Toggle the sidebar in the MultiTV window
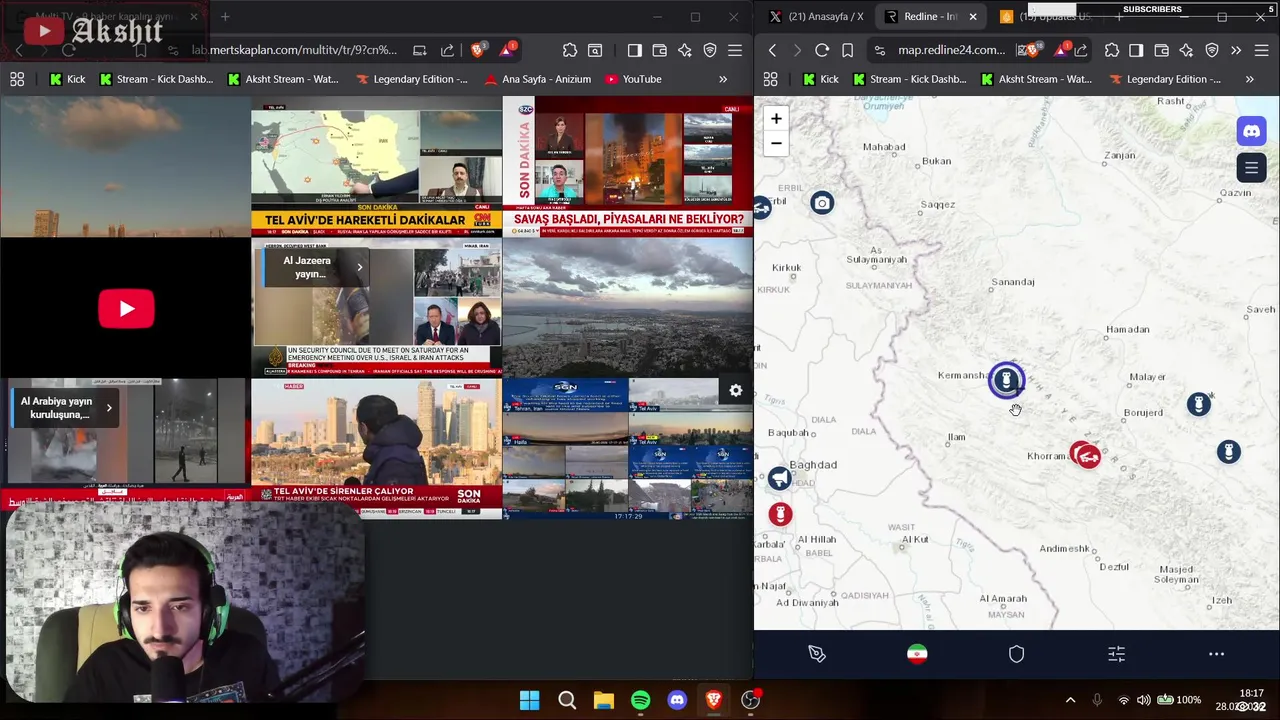1280x720 pixels. pos(634,50)
